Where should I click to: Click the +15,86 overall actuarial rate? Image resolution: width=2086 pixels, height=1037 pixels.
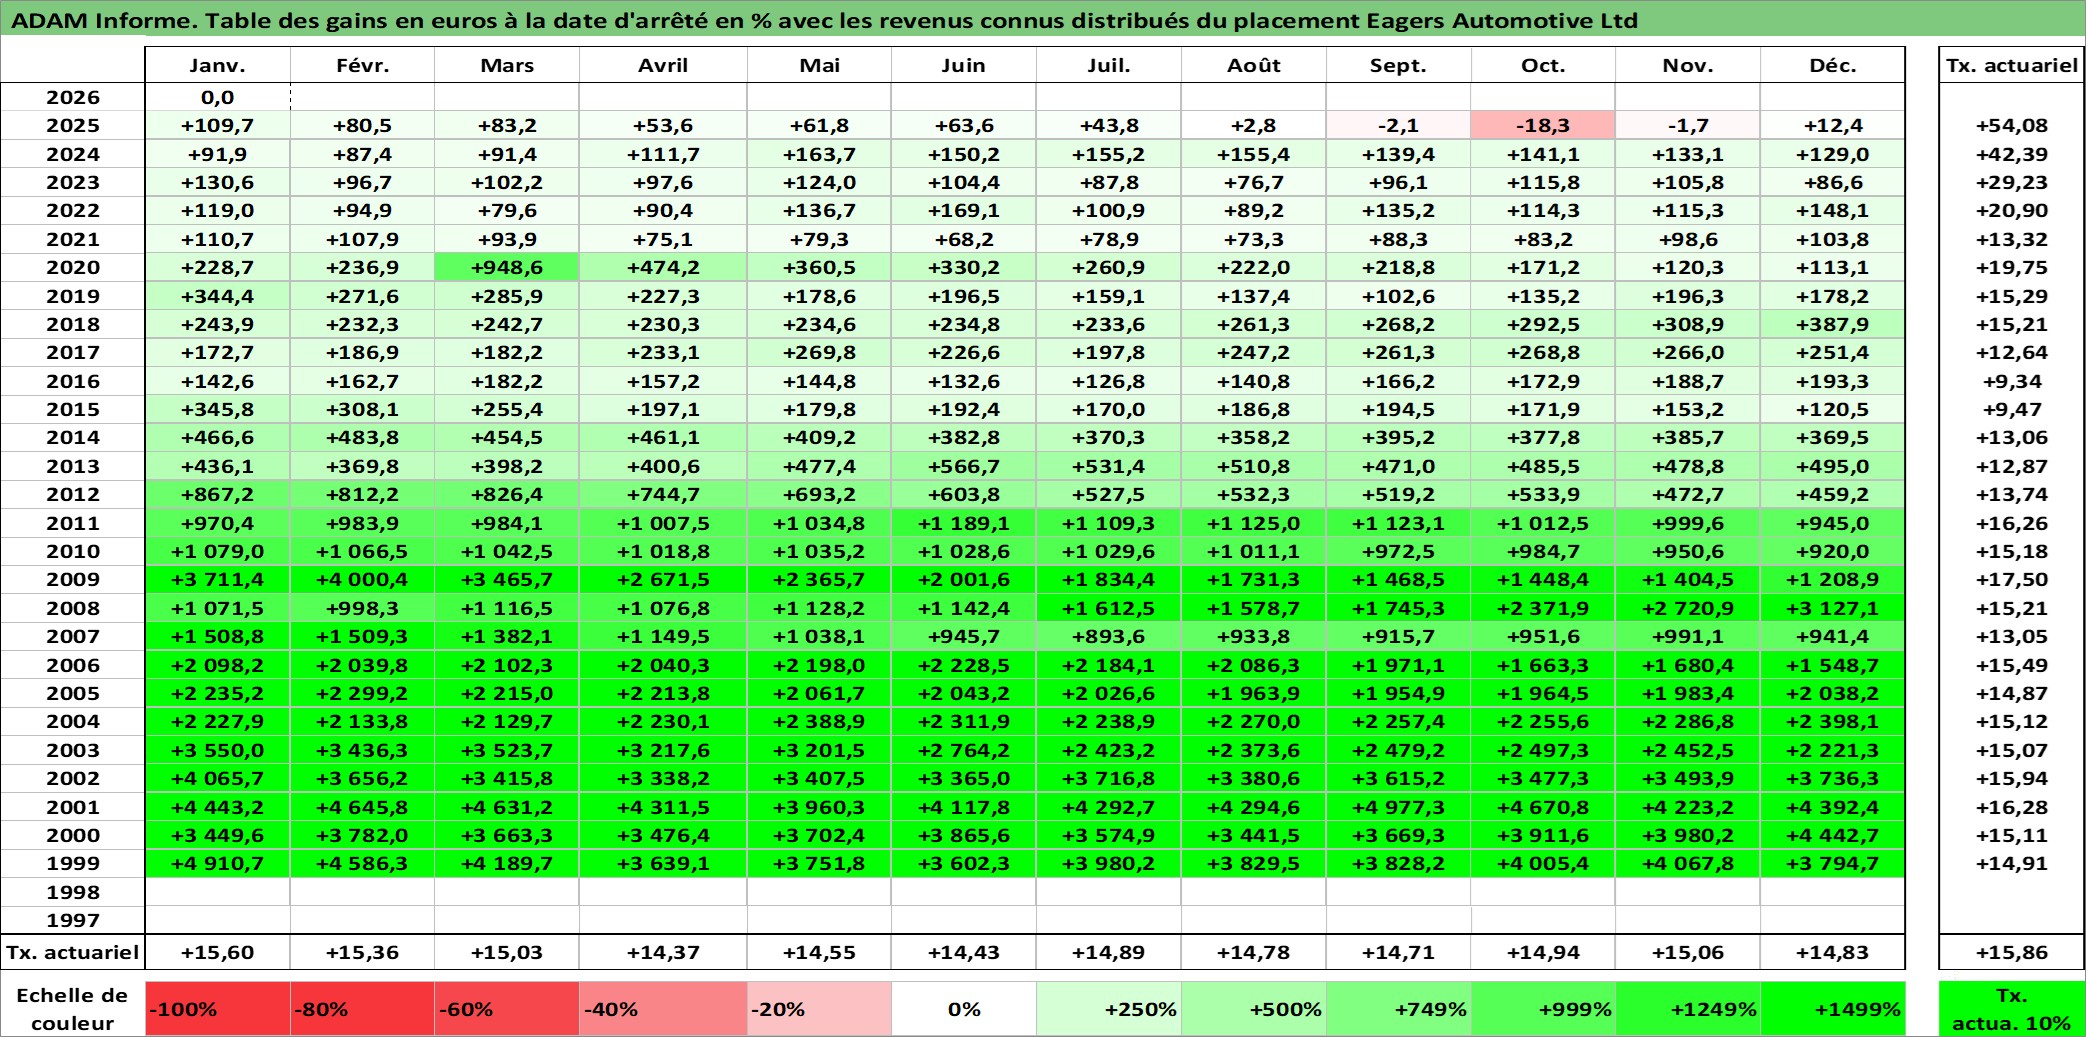click(x=2011, y=952)
